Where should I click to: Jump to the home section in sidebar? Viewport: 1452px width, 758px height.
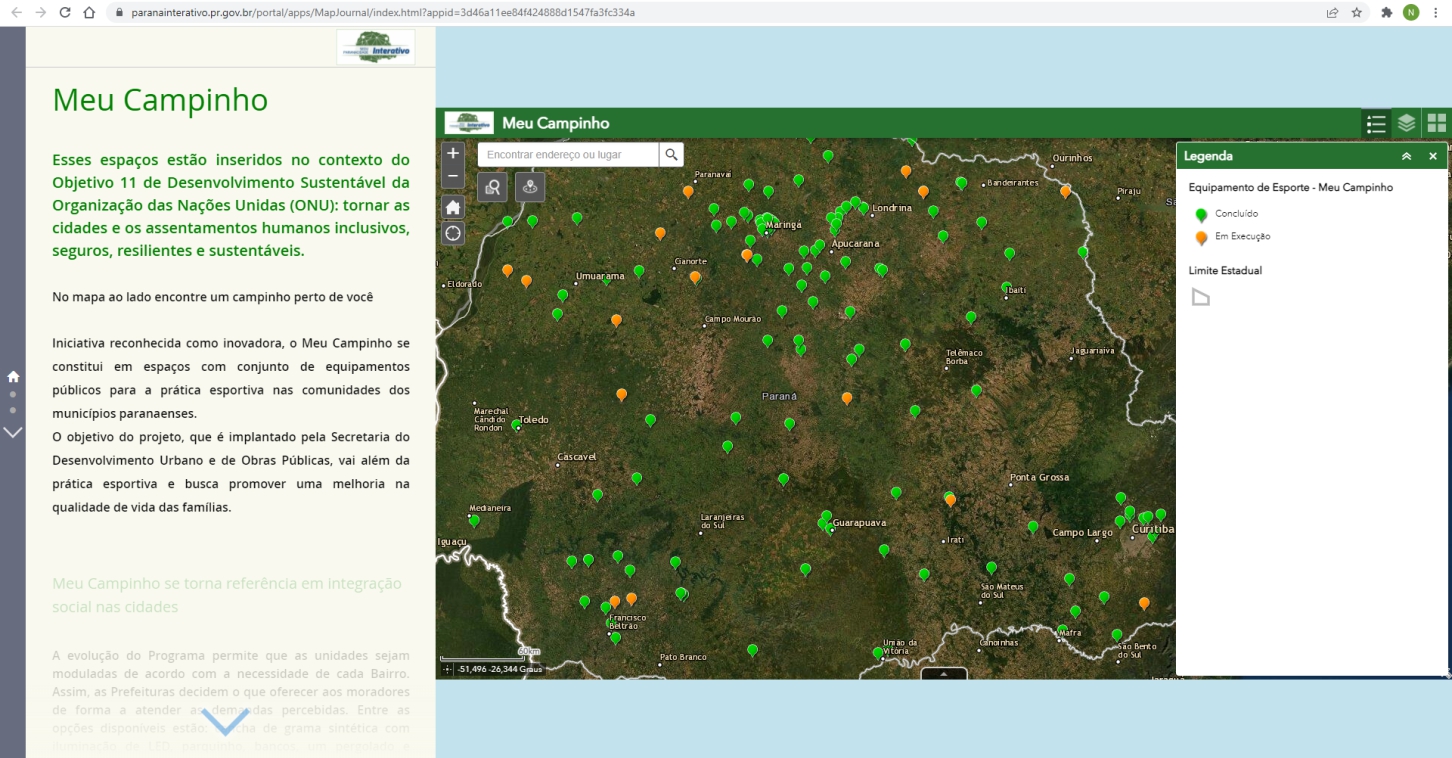13,377
